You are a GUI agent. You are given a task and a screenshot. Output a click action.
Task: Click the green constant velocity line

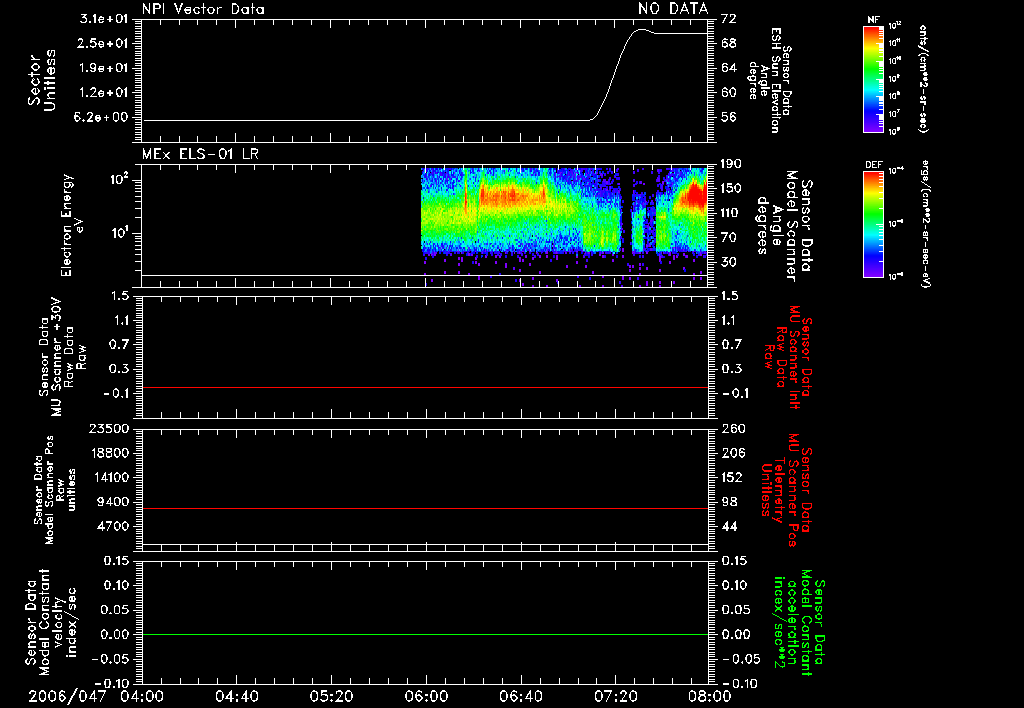424,634
